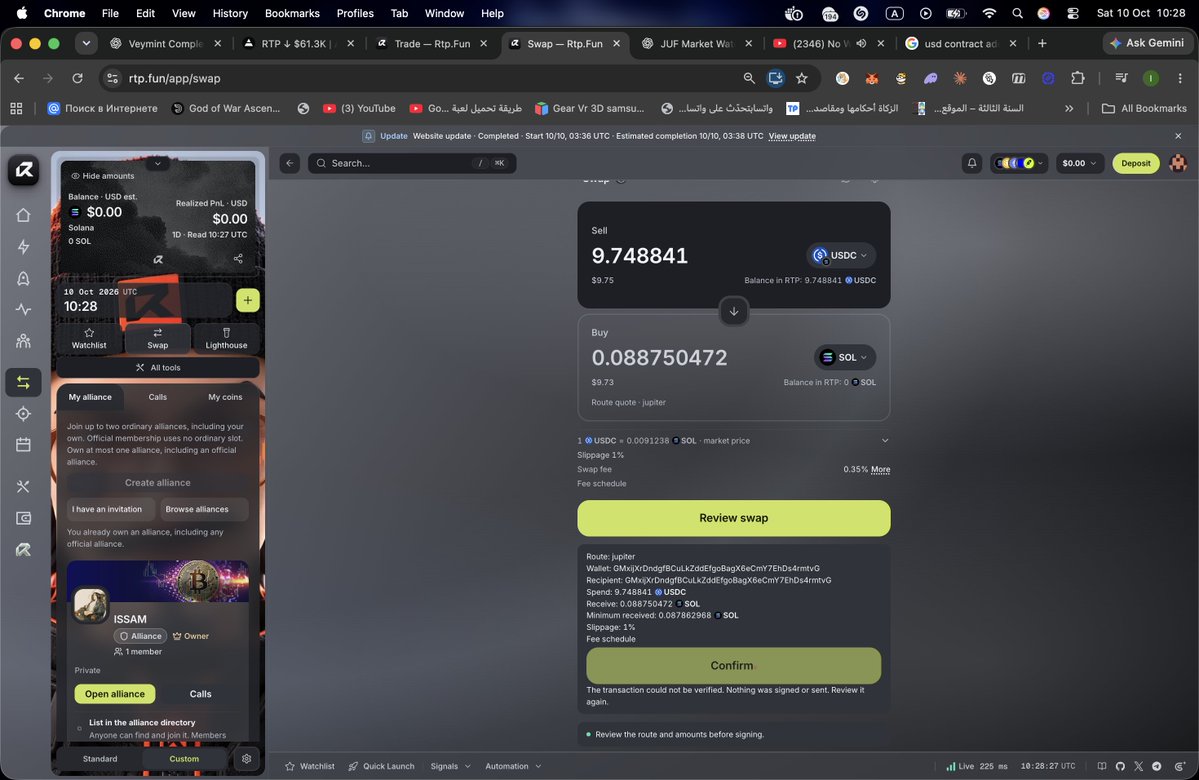The height and width of the screenshot is (780, 1199).
Task: Open the GitHub icon in the status bar
Action: (x=1120, y=766)
